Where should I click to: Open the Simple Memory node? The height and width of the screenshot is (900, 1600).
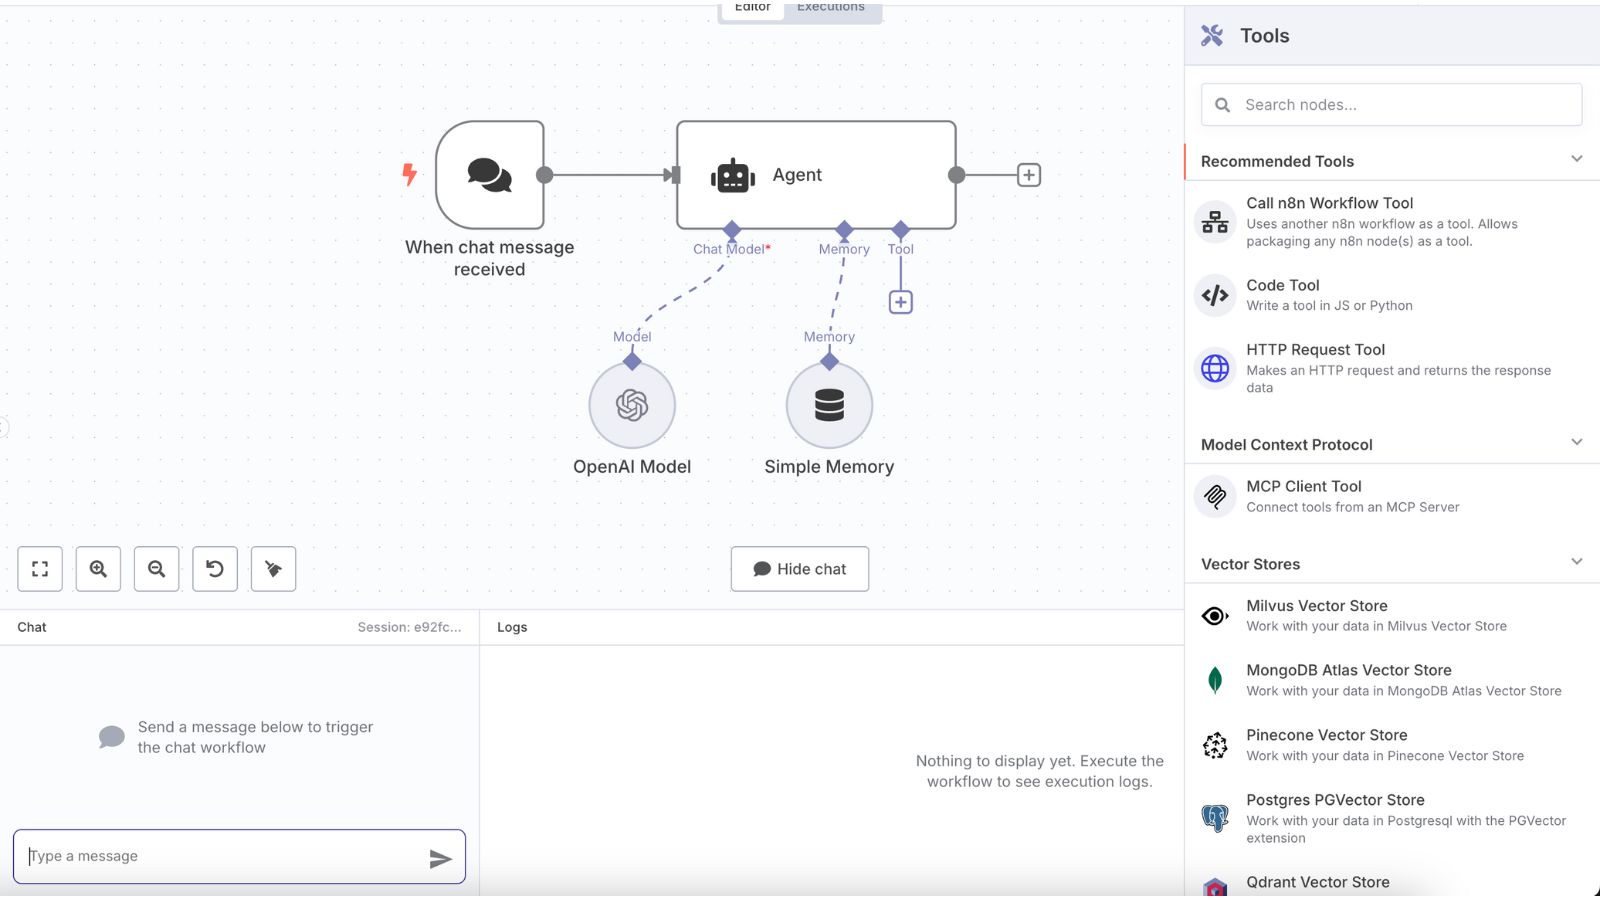click(x=829, y=405)
